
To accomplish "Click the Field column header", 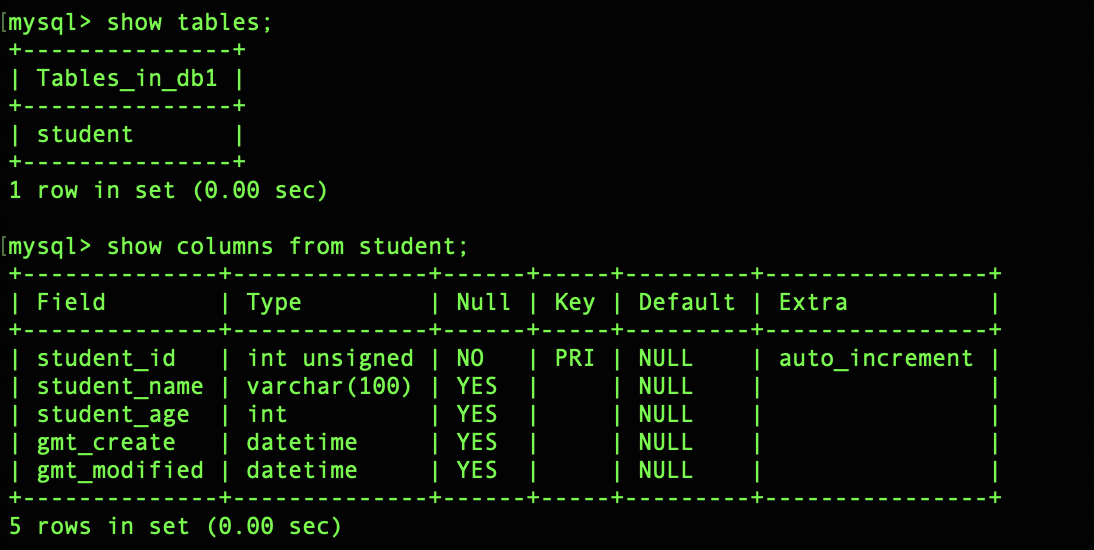I will coord(71,302).
